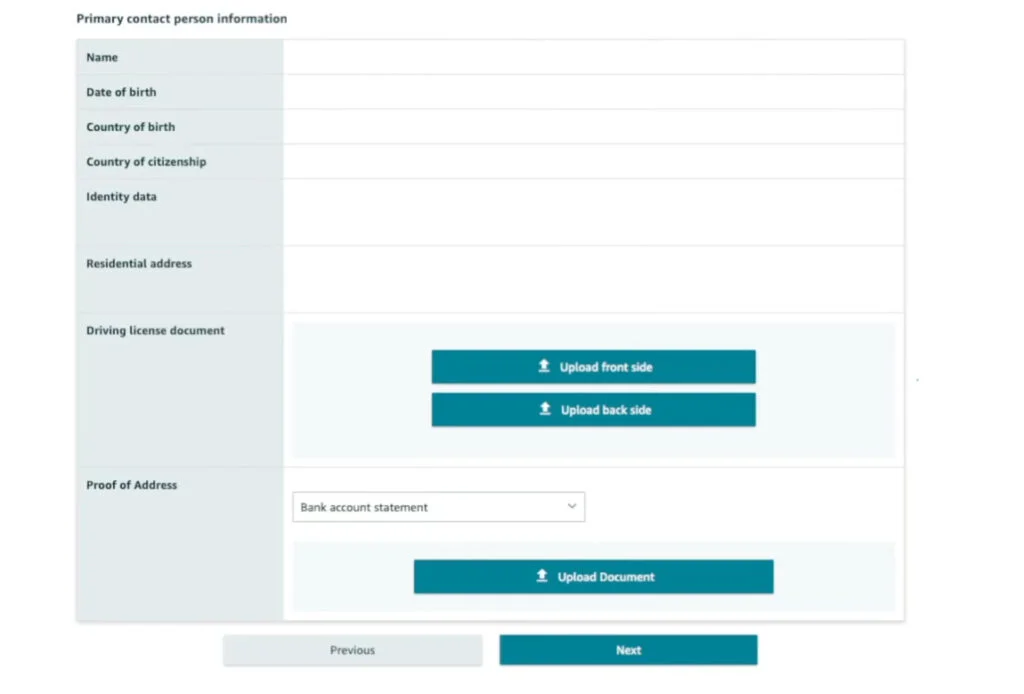The image size is (1024, 694).
Task: Click the Identity data value area
Action: point(593,212)
